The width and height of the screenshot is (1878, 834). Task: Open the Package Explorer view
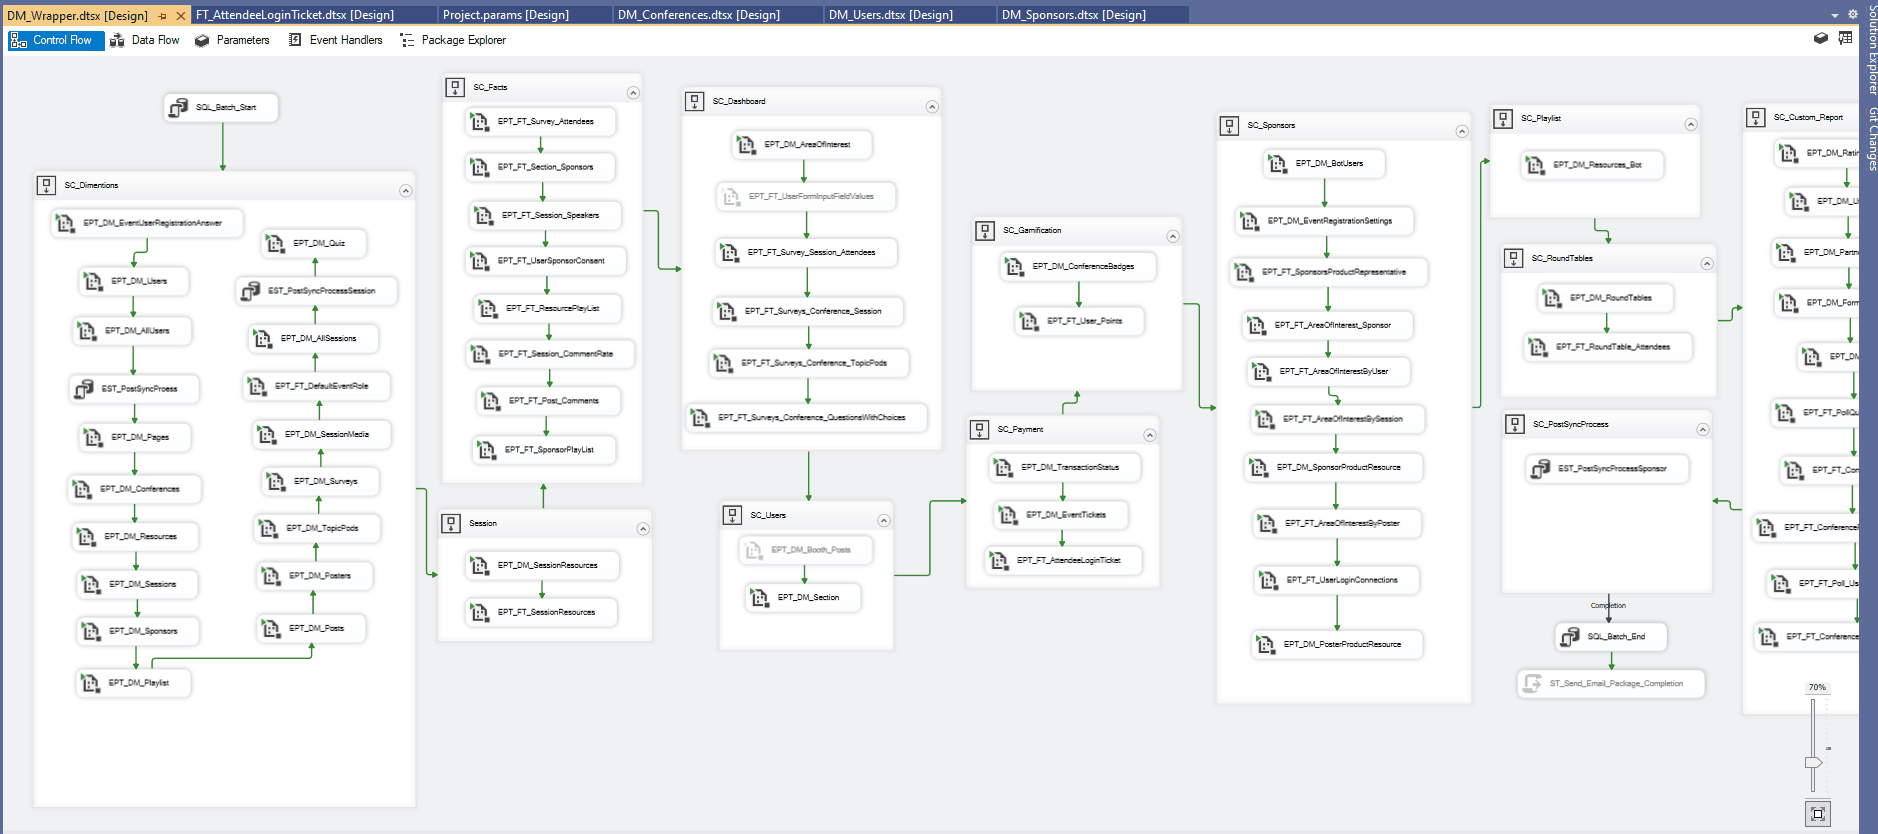point(453,40)
